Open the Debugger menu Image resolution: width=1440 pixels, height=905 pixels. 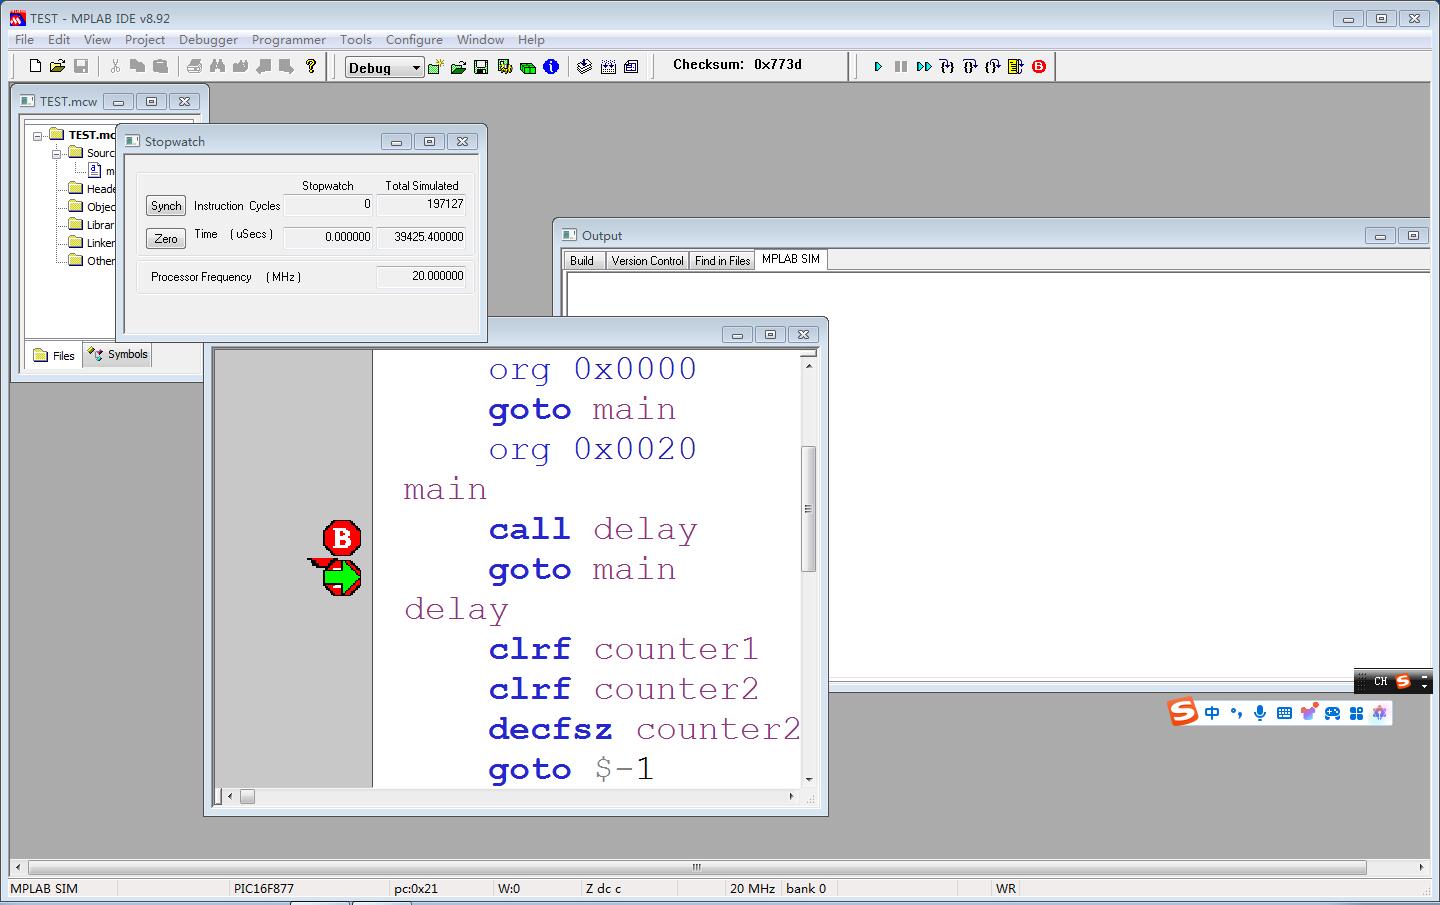pyautogui.click(x=208, y=39)
